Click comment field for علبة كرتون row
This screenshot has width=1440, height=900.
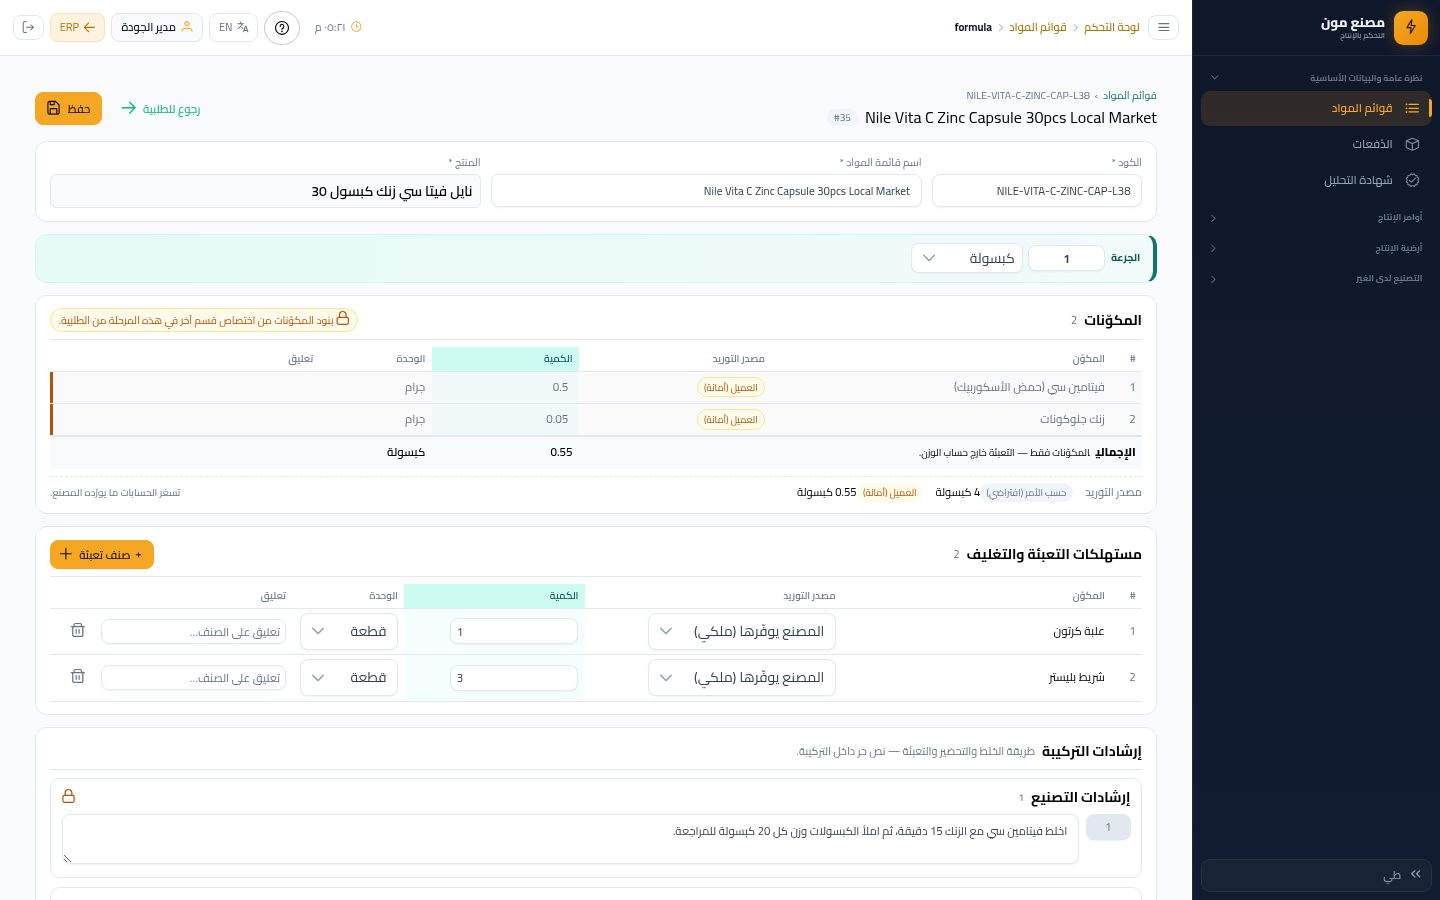(194, 631)
